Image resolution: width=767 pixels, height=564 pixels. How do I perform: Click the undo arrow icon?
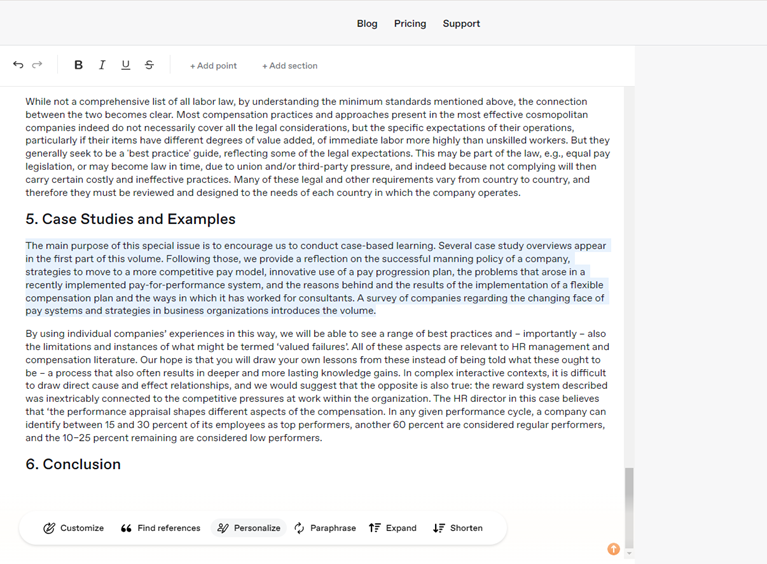18,65
